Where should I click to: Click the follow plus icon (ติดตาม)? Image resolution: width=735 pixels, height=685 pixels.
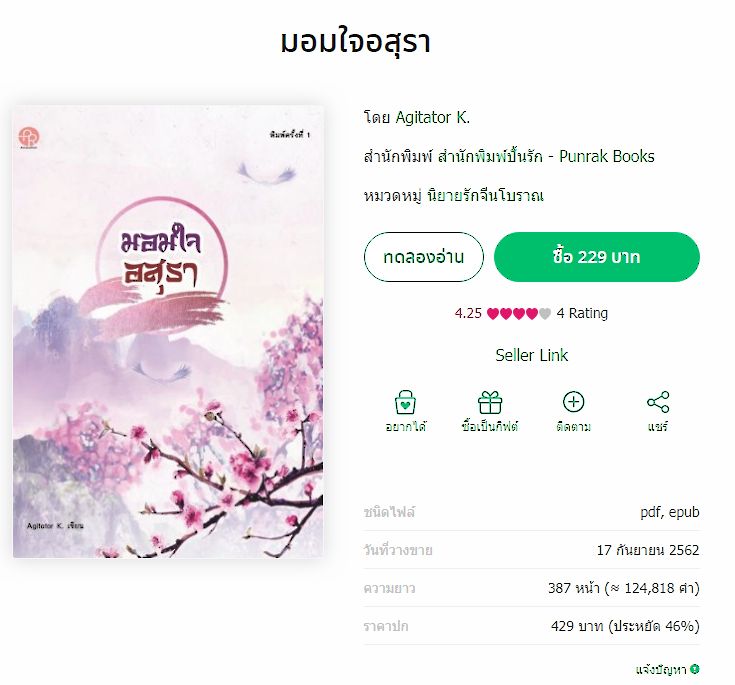573,402
